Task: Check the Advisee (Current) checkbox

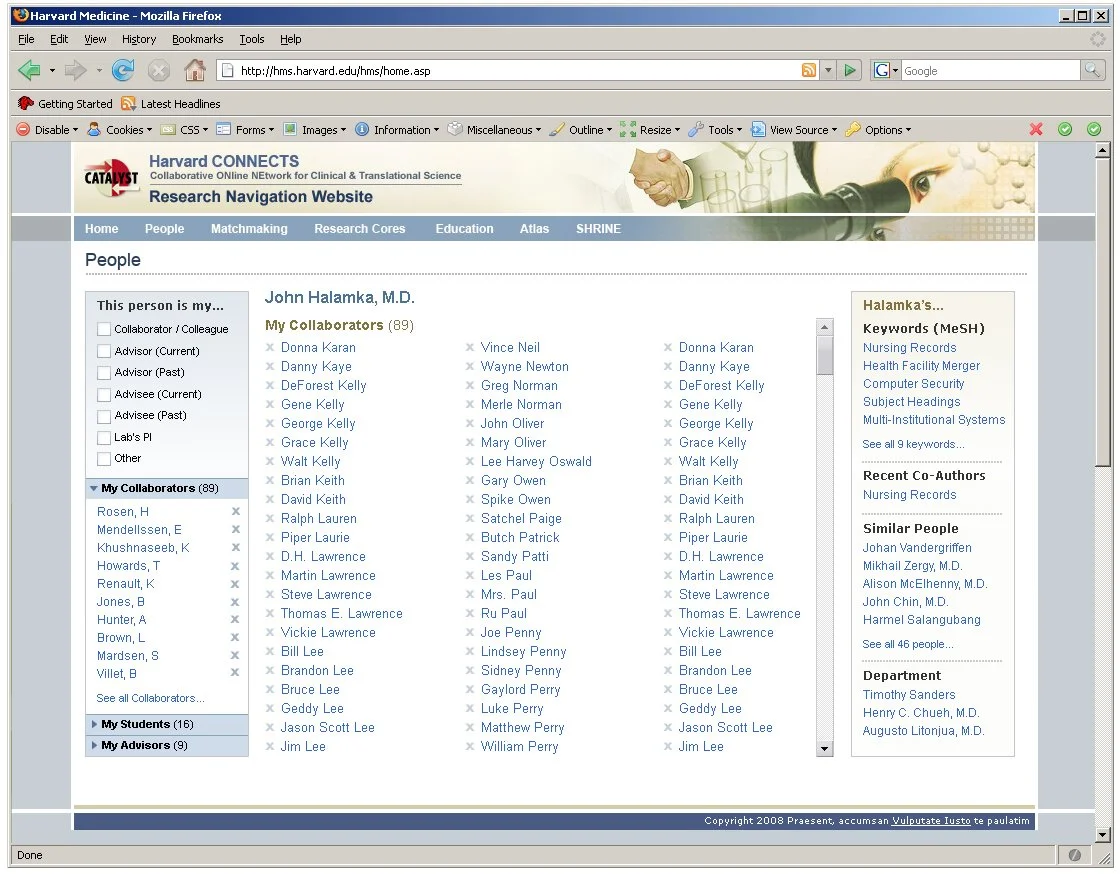Action: pos(104,394)
